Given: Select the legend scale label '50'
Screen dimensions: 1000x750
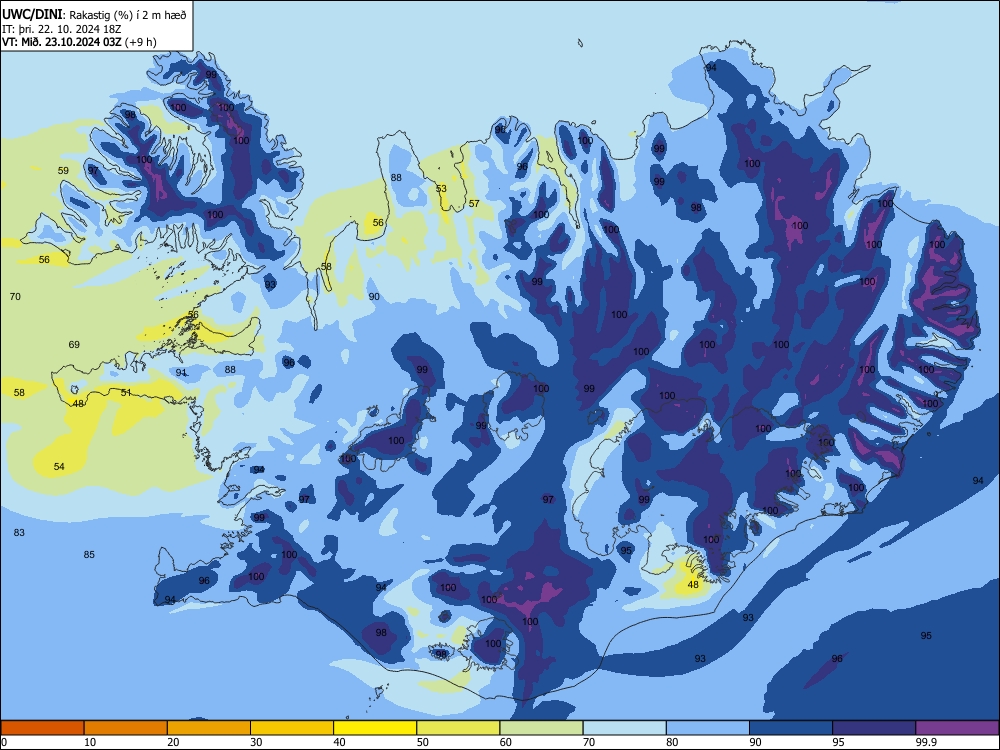Looking at the screenshot, I should coord(423,742).
